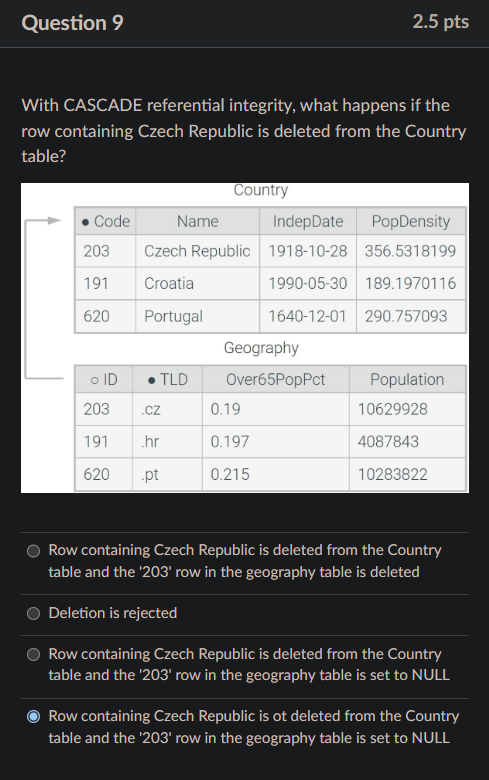This screenshot has width=489, height=780.
Task: Click the Code primary key bullet header
Action: 105,221
